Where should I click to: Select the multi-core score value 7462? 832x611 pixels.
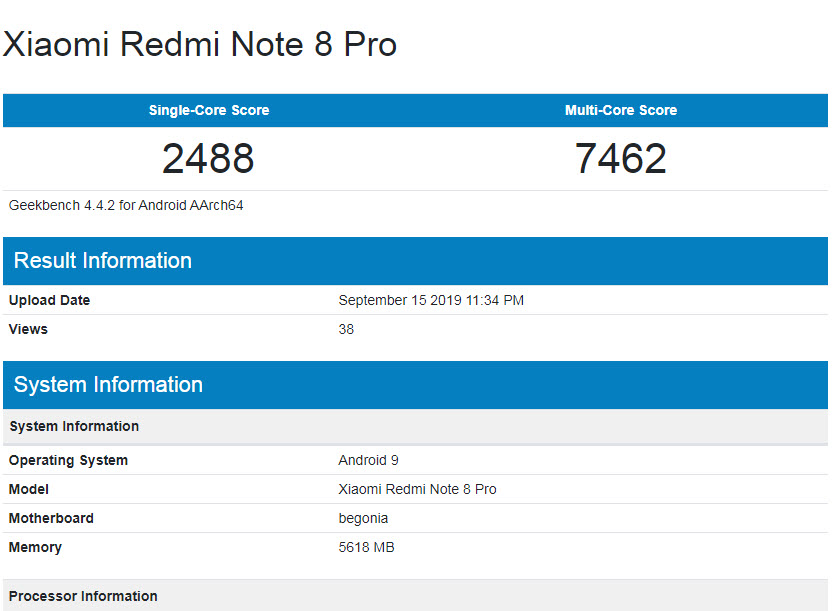(x=620, y=159)
